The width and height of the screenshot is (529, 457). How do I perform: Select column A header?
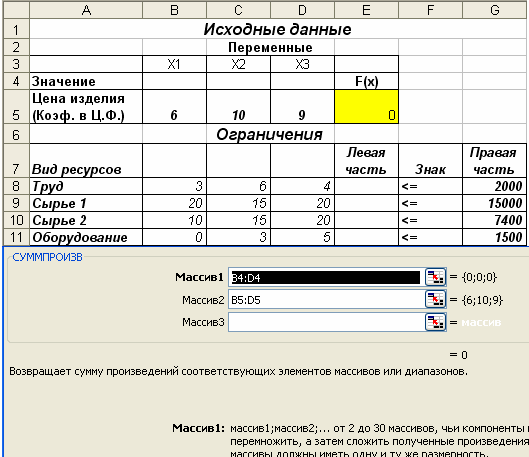tap(86, 10)
